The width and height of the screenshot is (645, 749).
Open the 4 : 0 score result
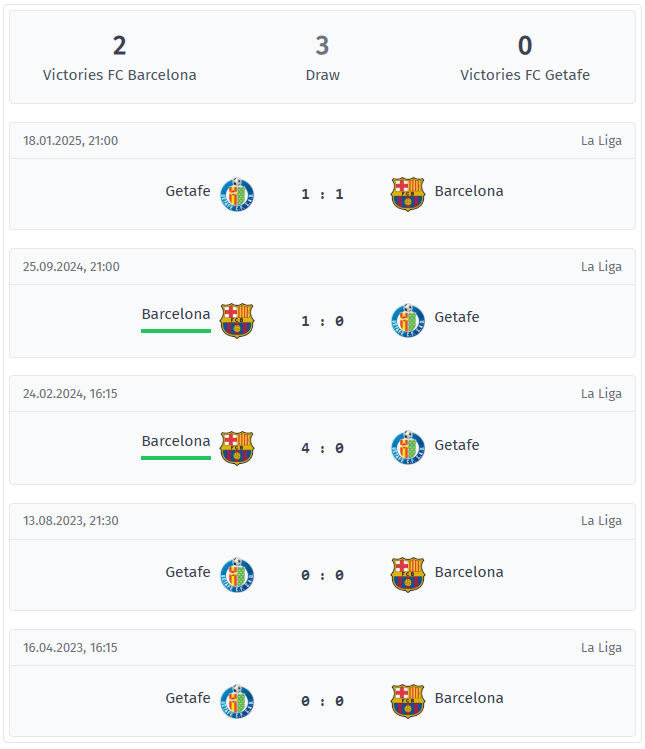[x=322, y=448]
